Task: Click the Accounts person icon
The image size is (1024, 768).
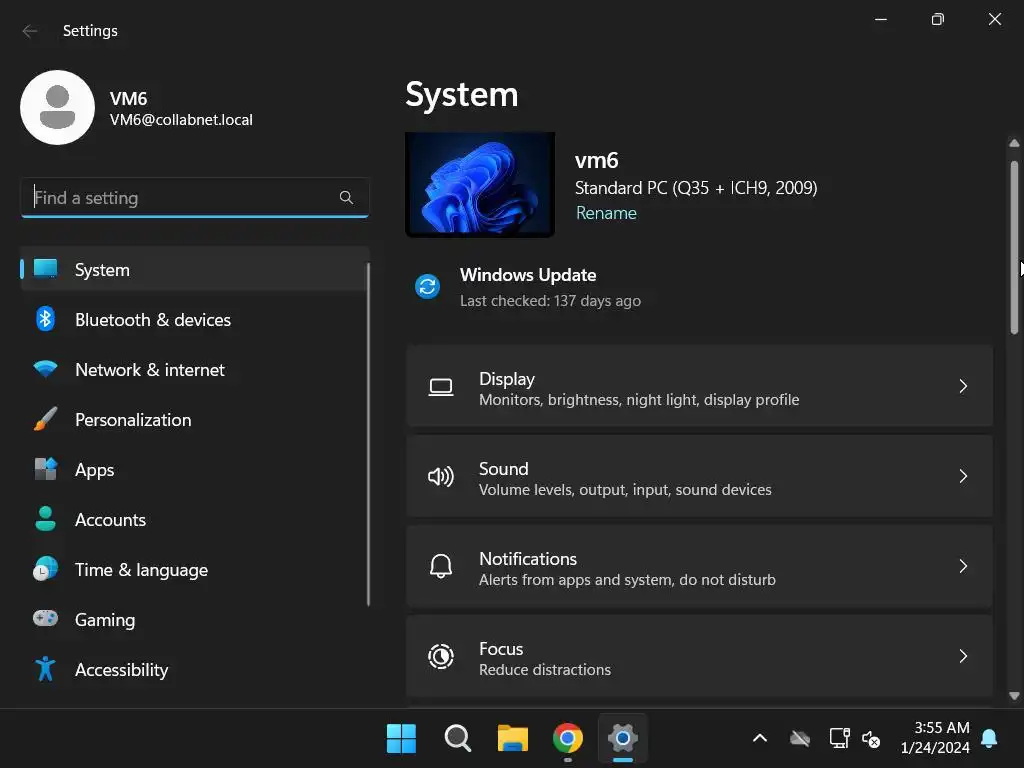Action: coord(45,519)
